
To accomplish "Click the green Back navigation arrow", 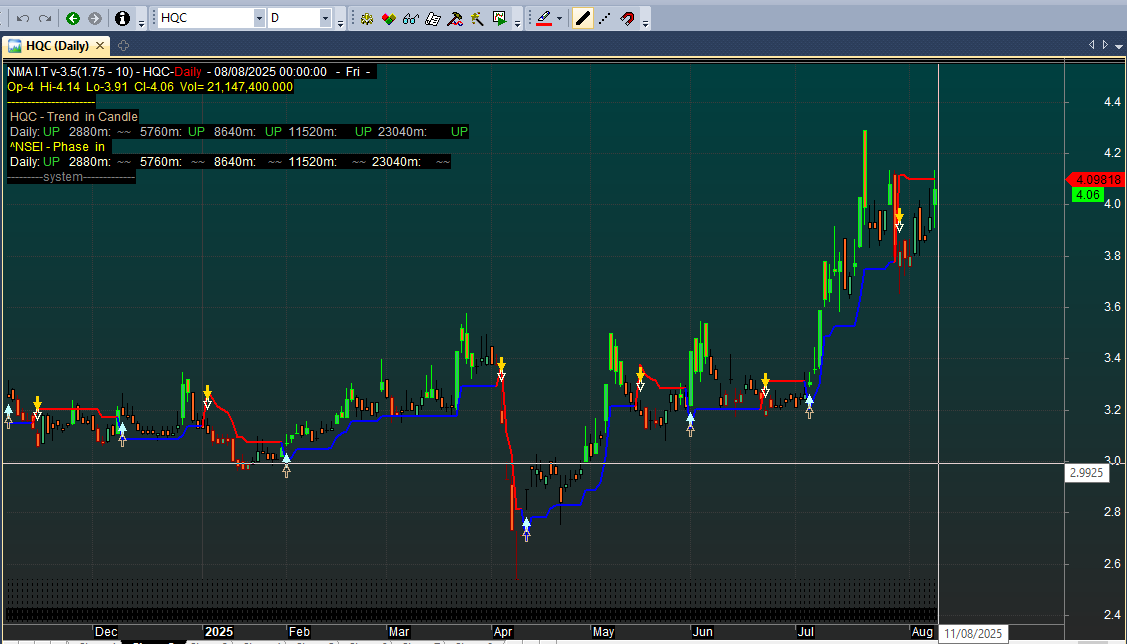I will [73, 19].
